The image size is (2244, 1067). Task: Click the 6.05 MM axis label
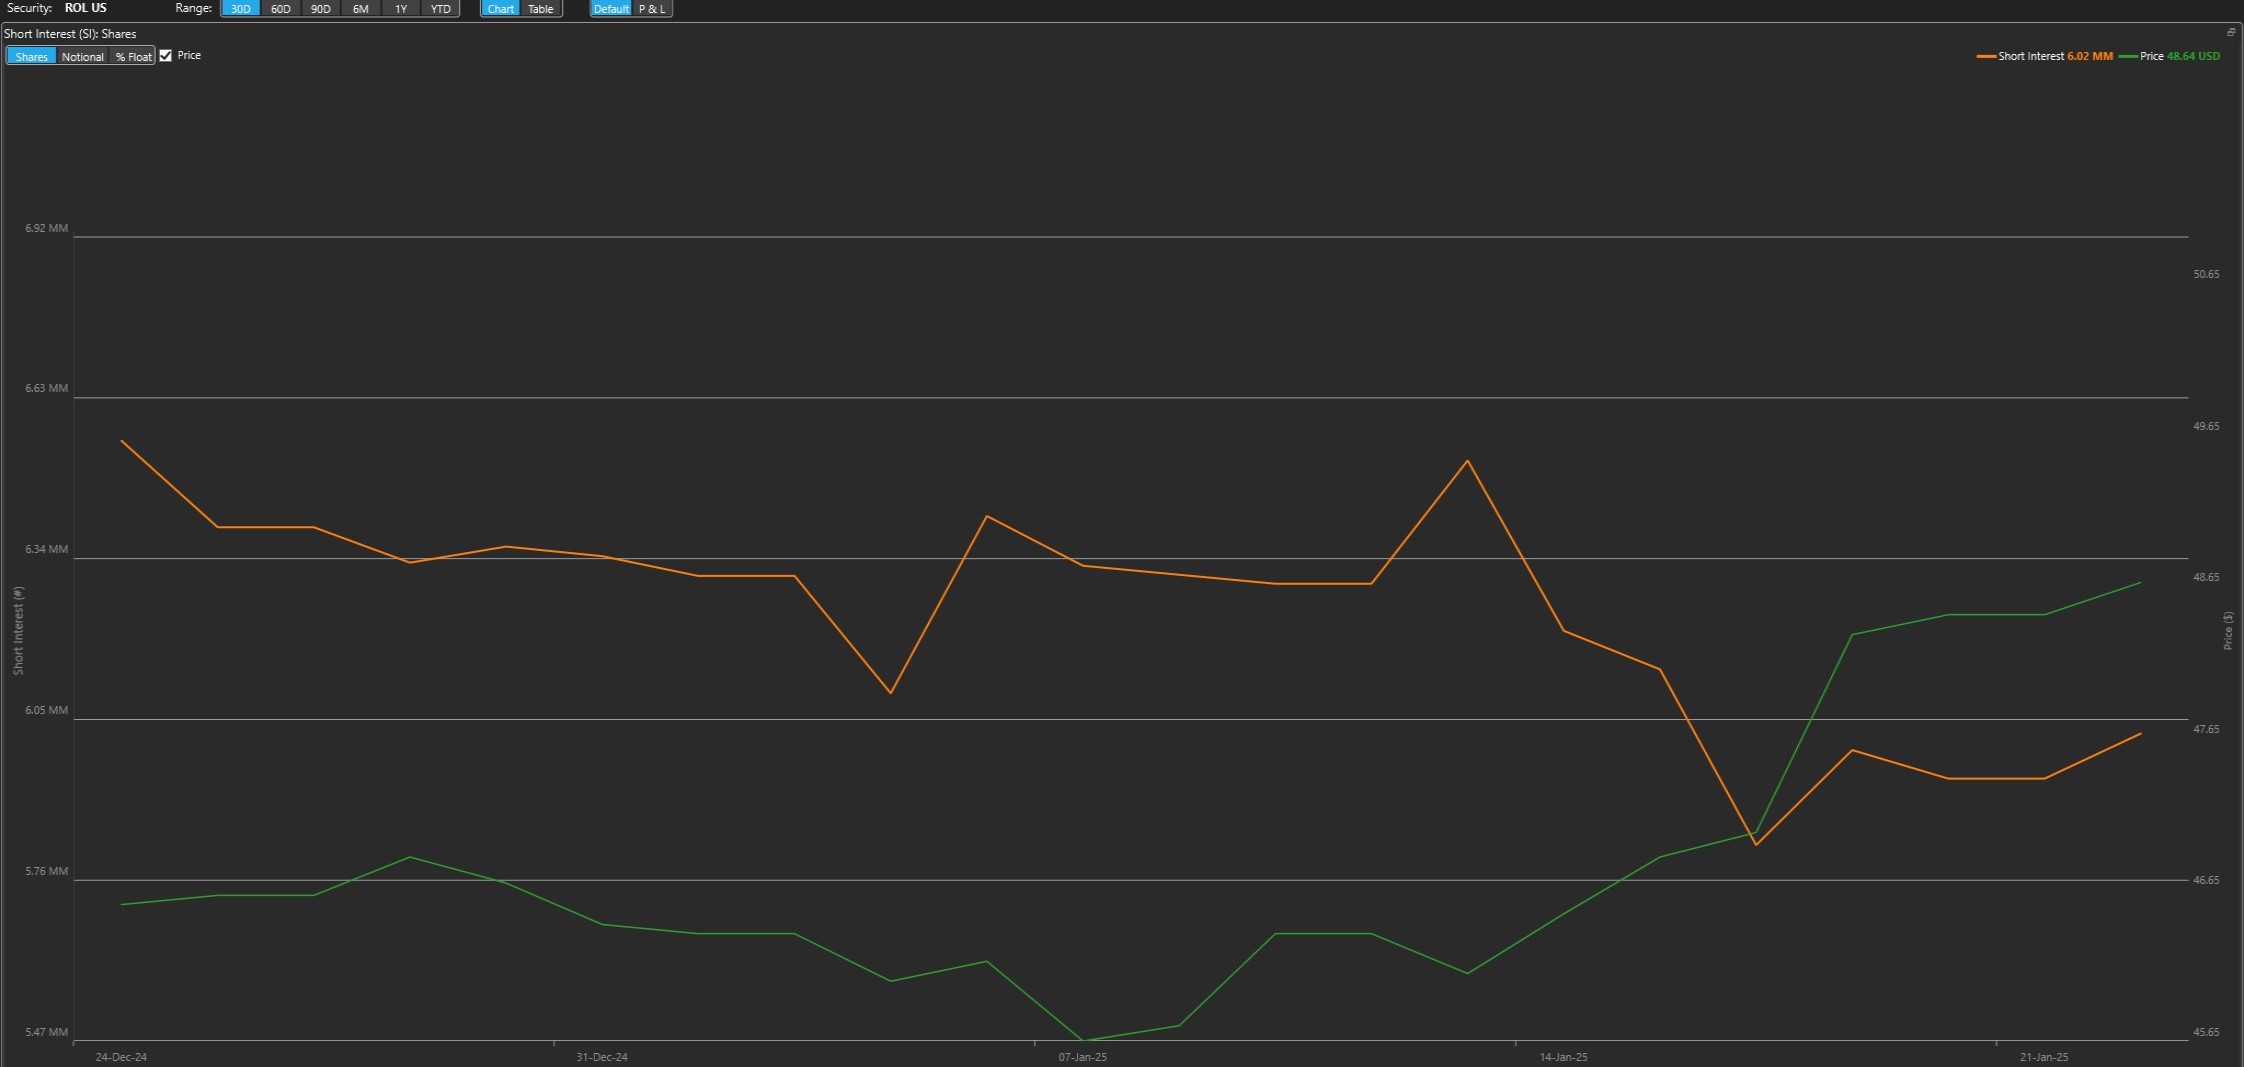click(47, 710)
